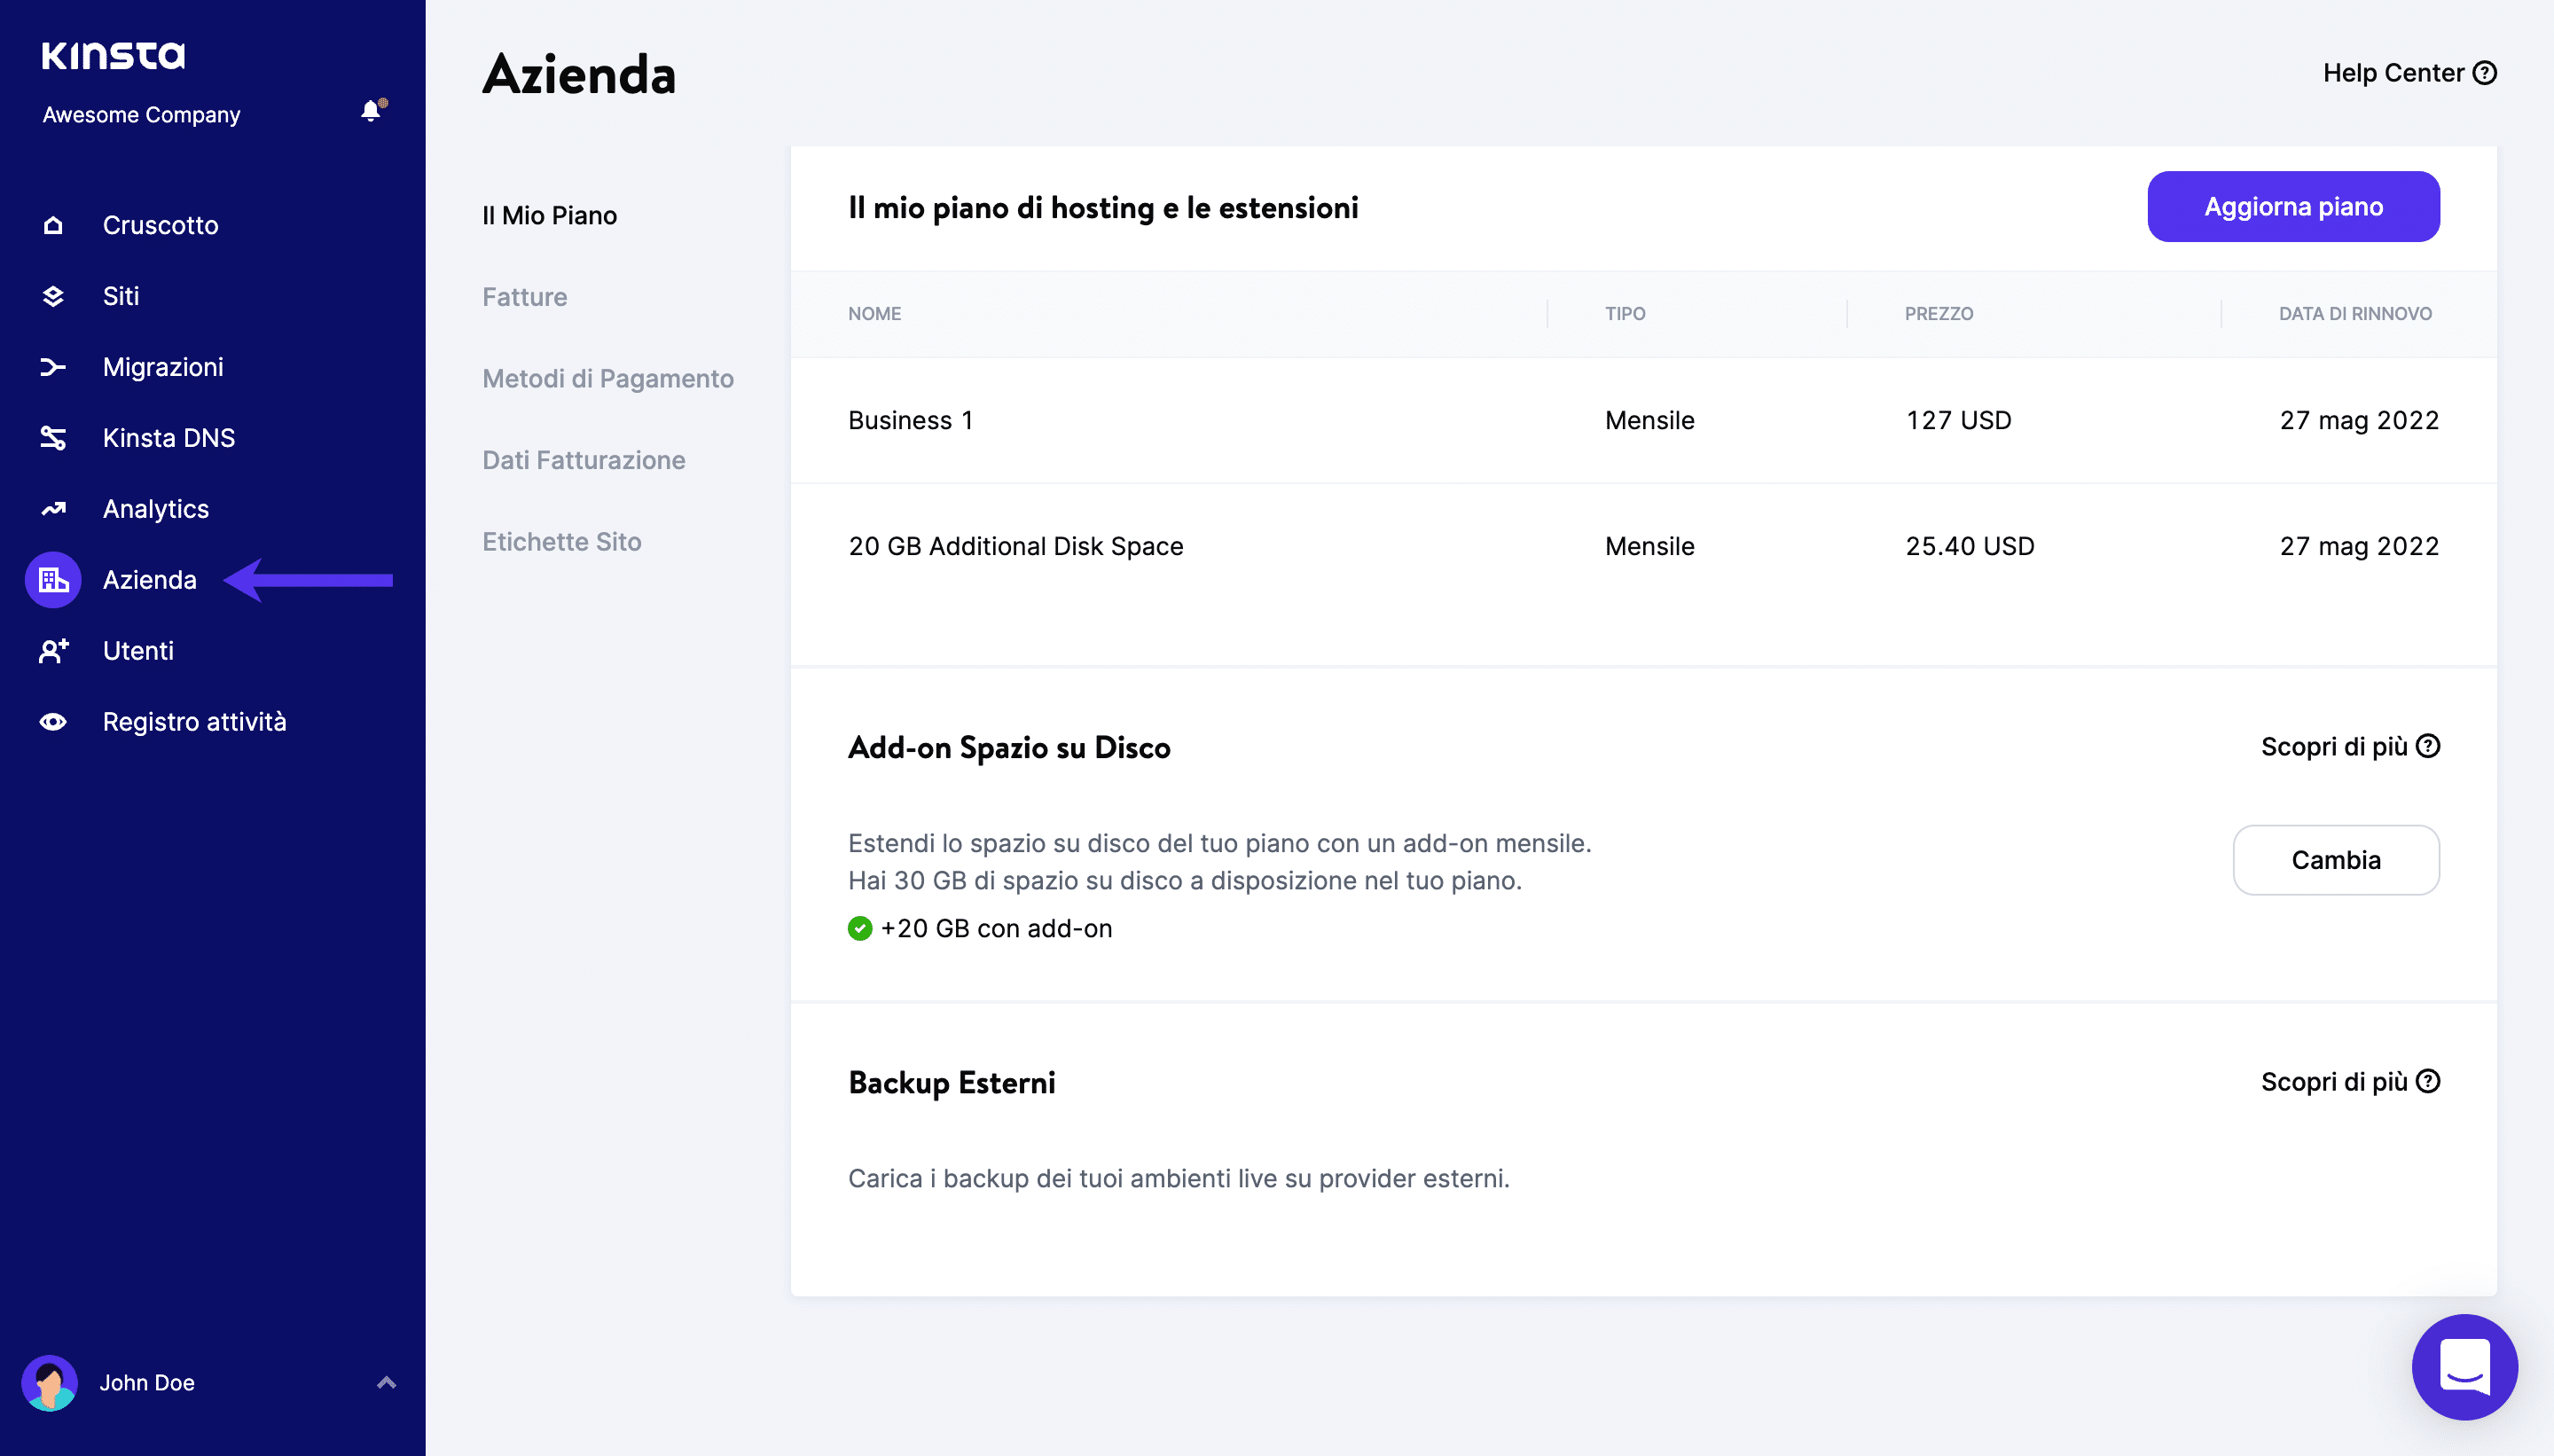Click question icon beside Backup Esterni Scopri di più
This screenshot has height=1456, width=2554.
point(2428,1081)
